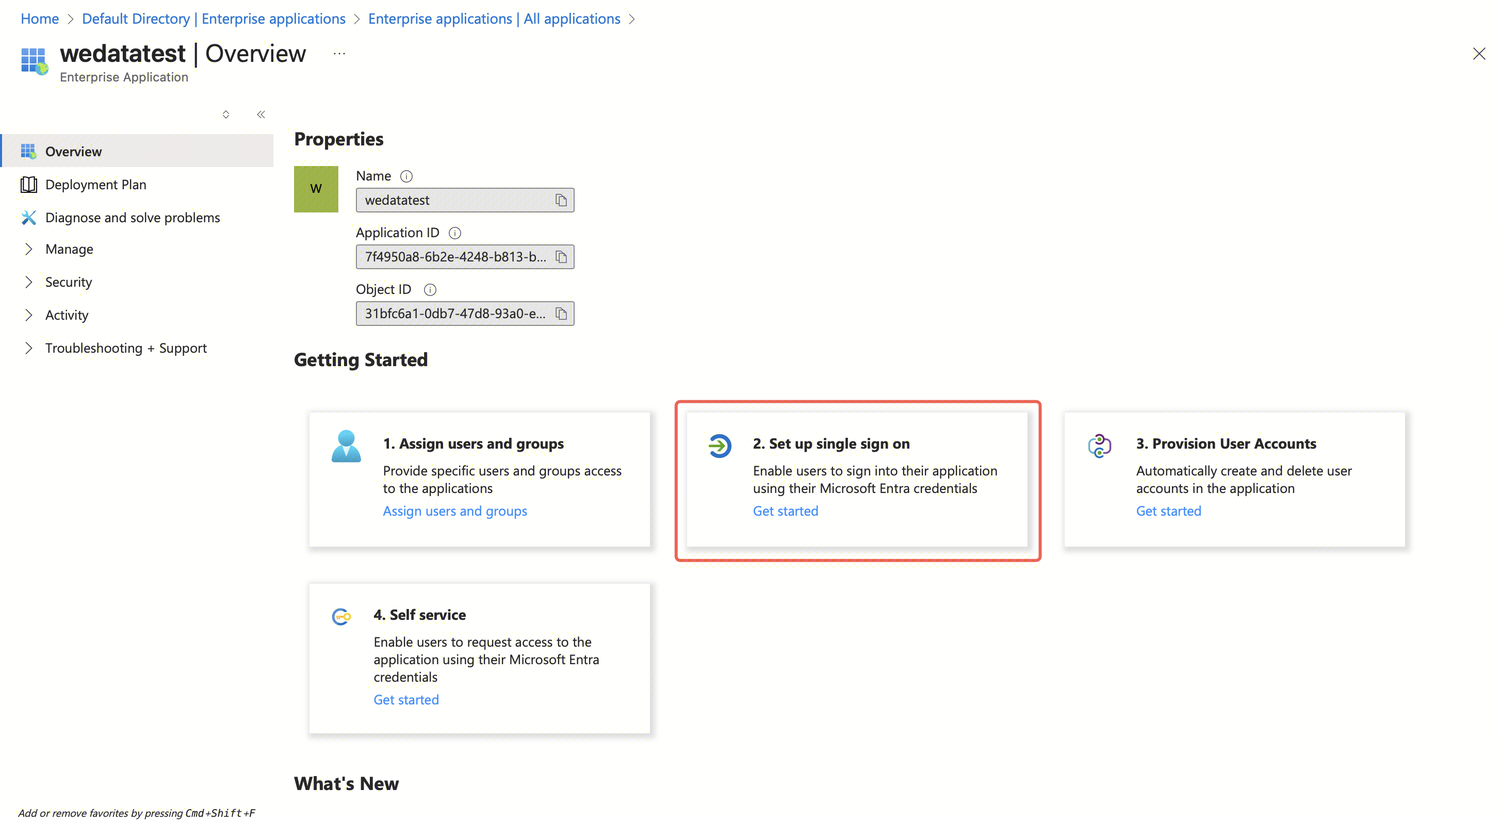This screenshot has height=822, width=1500.
Task: Click Get started under Provision User Accounts
Action: (x=1168, y=511)
